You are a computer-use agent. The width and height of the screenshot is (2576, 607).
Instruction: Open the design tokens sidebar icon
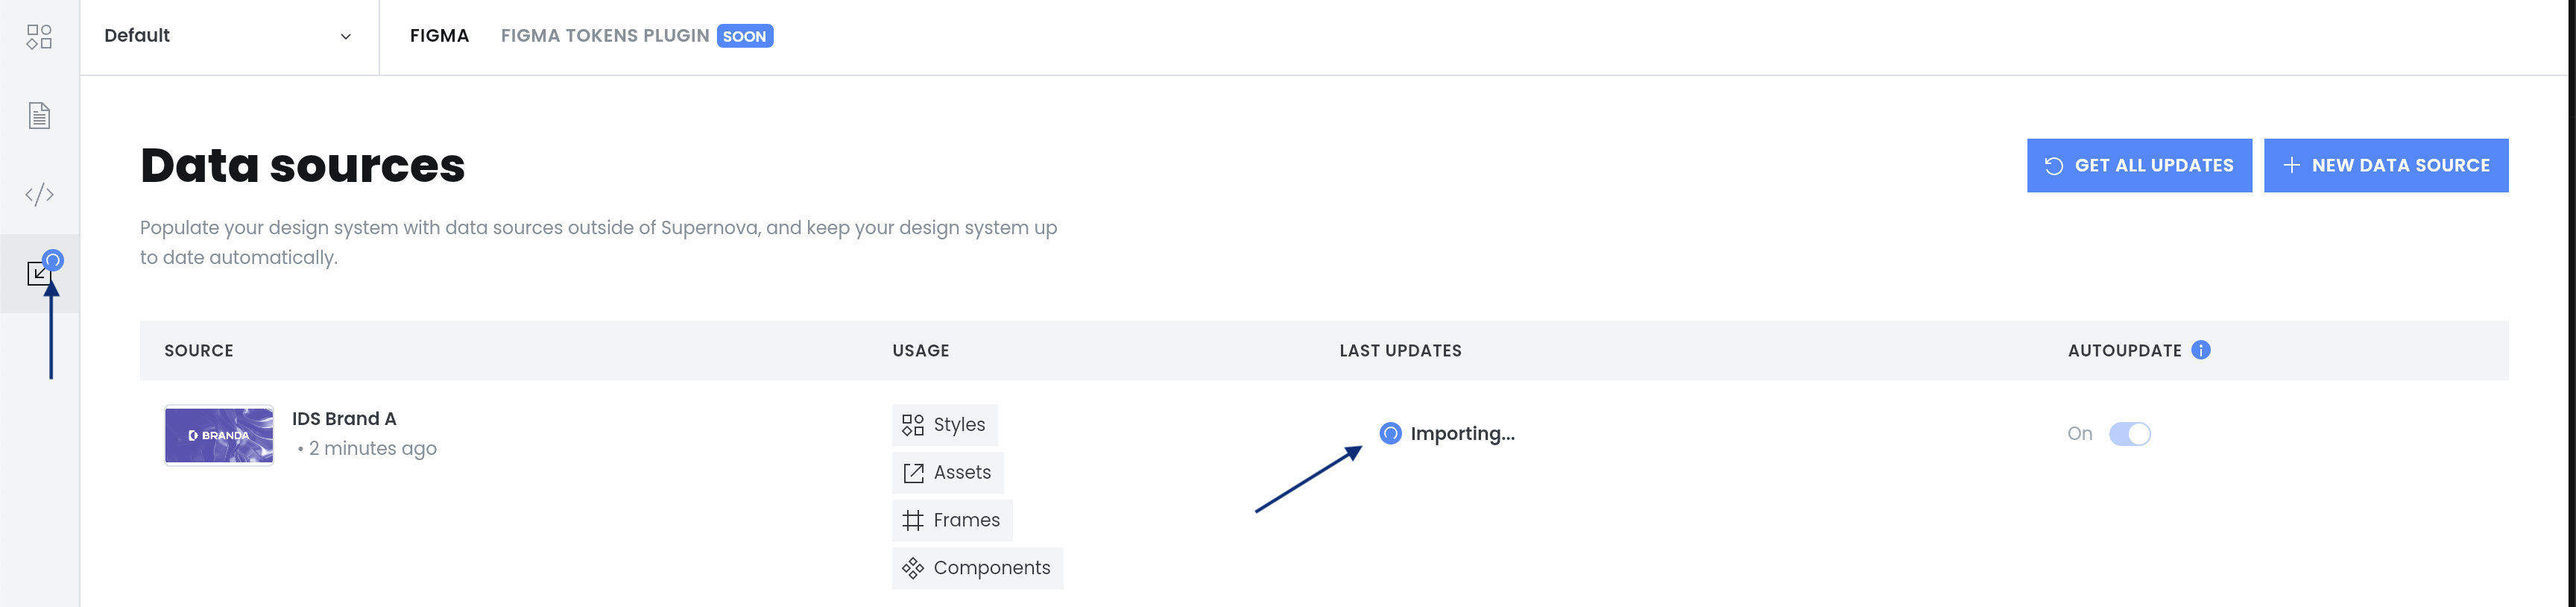39,37
